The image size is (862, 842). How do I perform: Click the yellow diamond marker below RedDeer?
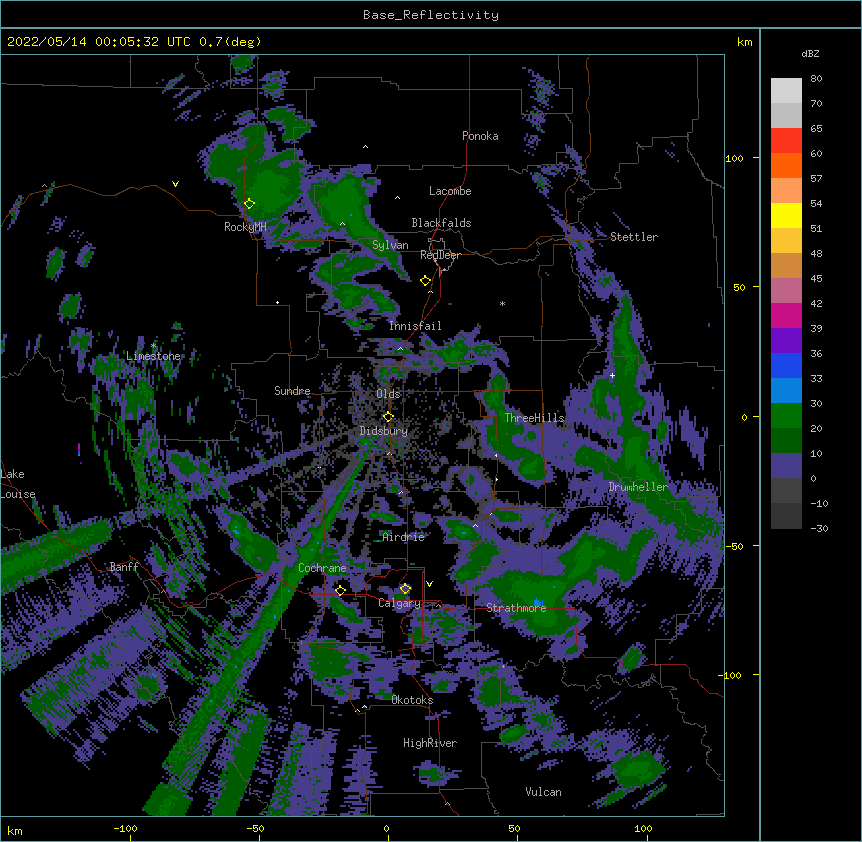tap(426, 281)
